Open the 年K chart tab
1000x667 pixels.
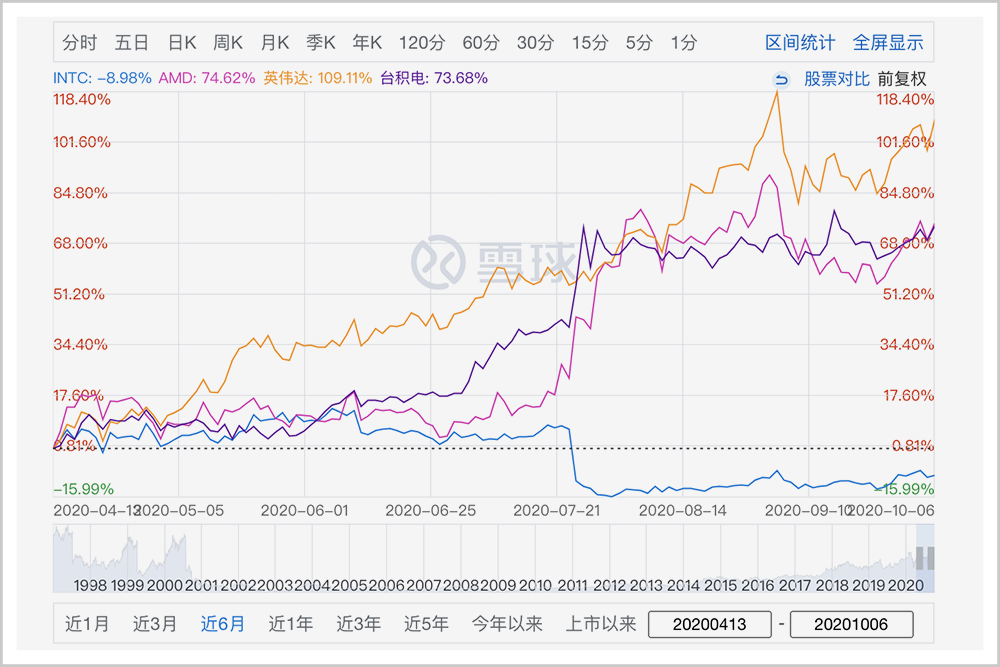(367, 43)
